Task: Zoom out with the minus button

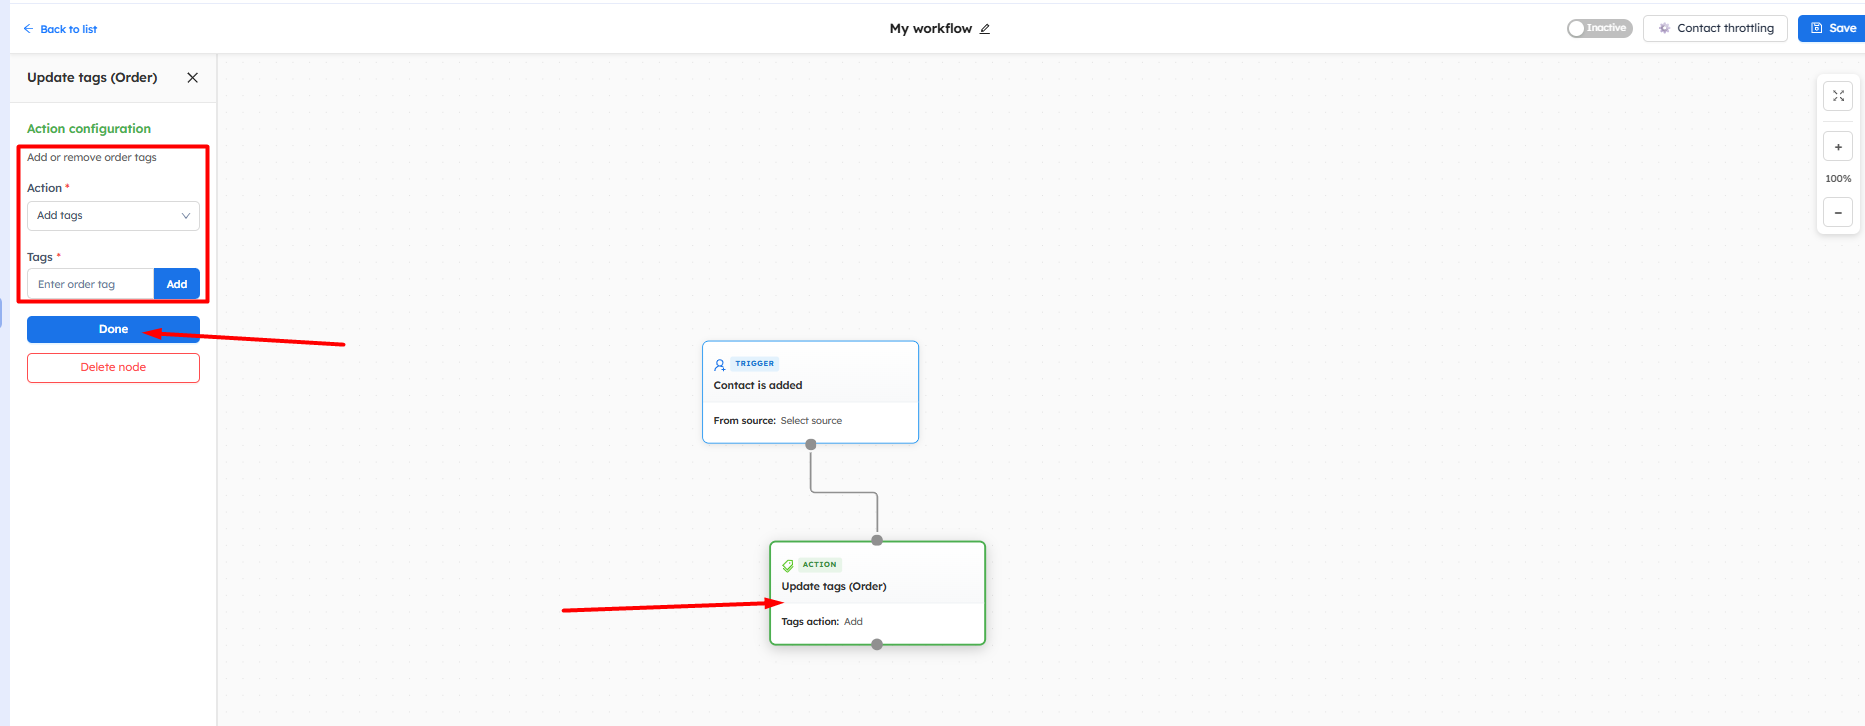Action: 1838,213
